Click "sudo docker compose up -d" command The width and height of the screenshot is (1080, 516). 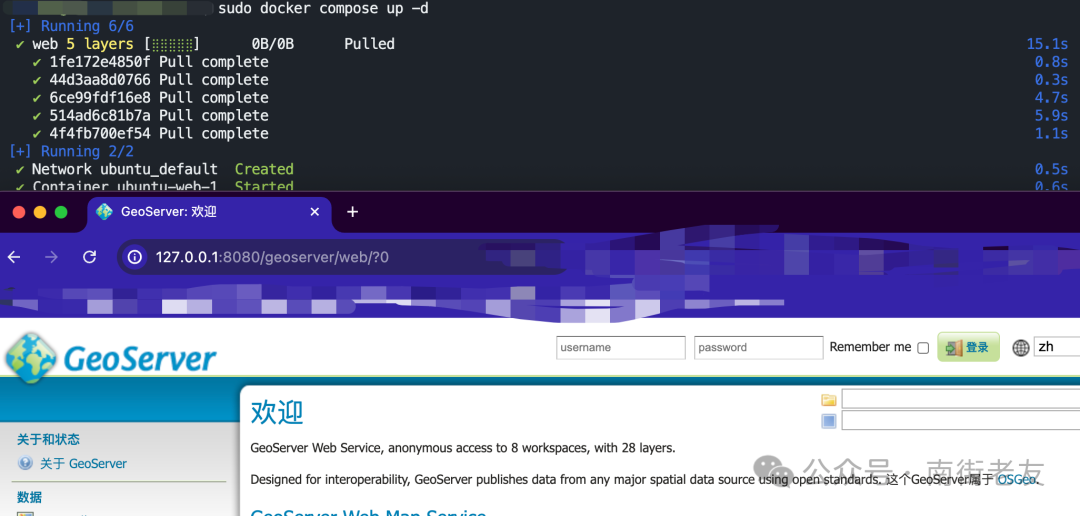[x=323, y=10]
